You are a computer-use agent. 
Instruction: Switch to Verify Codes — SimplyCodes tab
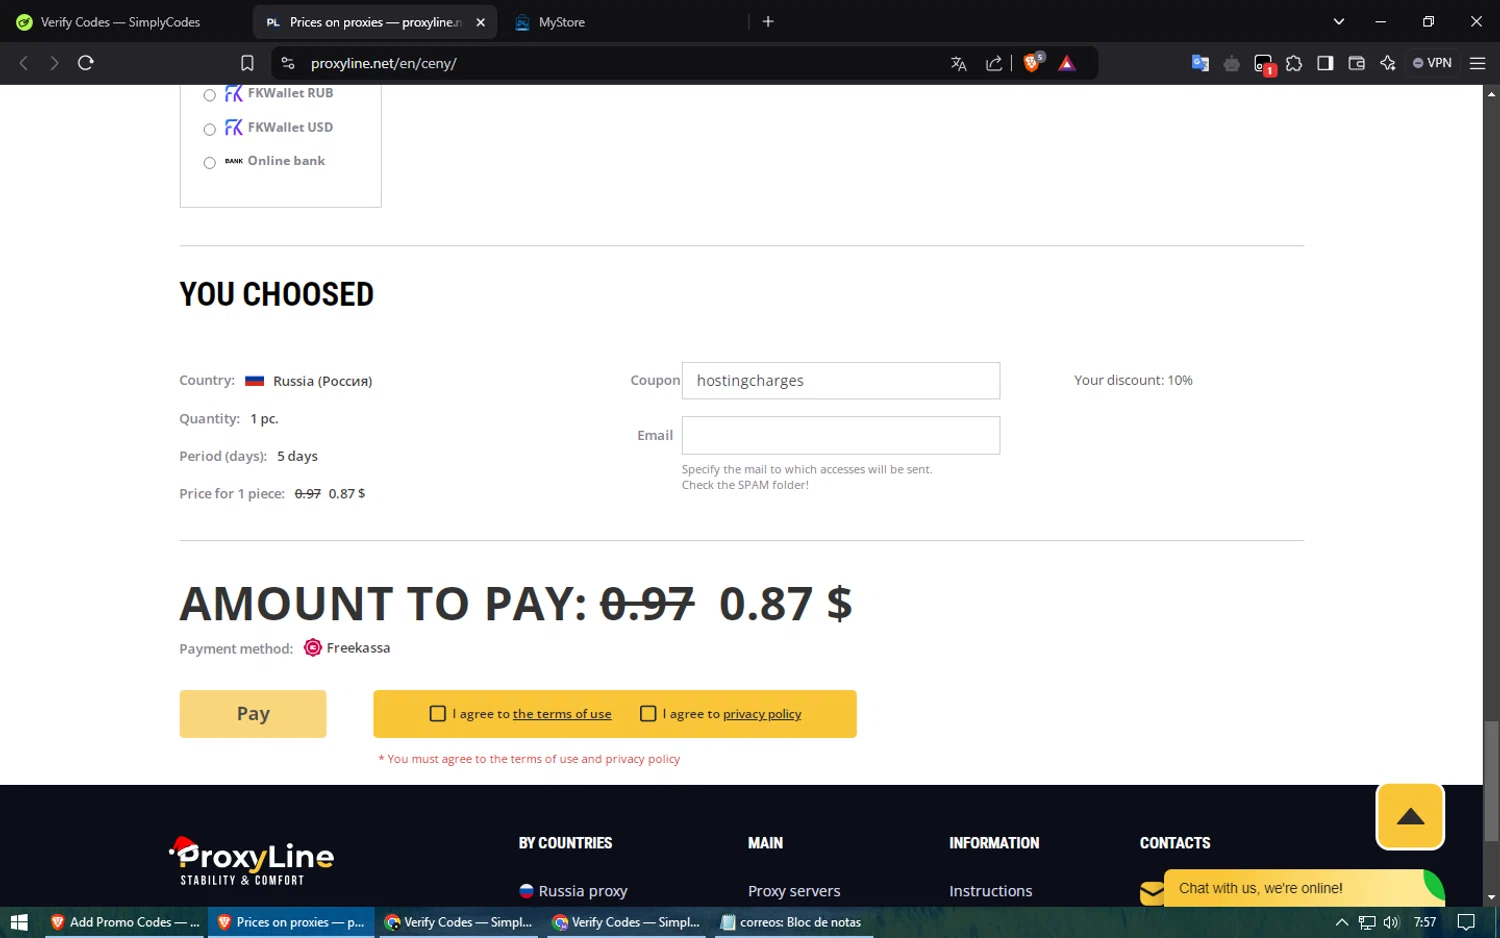click(x=120, y=22)
